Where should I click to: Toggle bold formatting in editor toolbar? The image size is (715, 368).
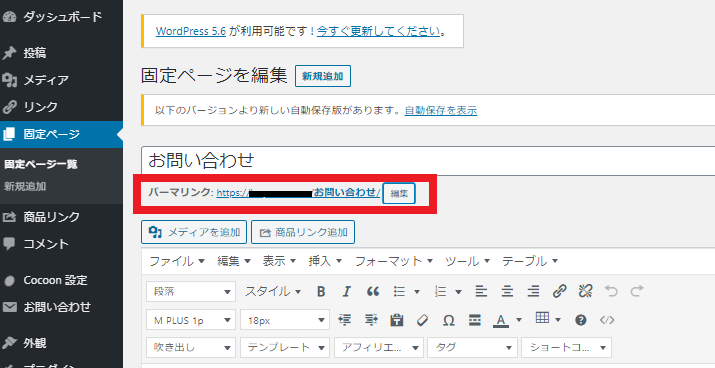321,291
